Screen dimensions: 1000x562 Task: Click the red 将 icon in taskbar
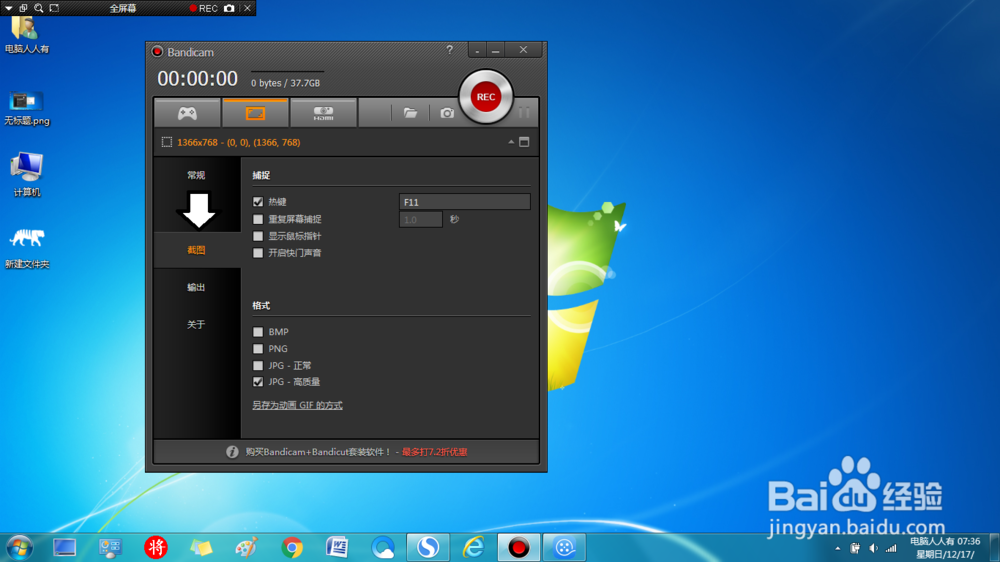[156, 547]
